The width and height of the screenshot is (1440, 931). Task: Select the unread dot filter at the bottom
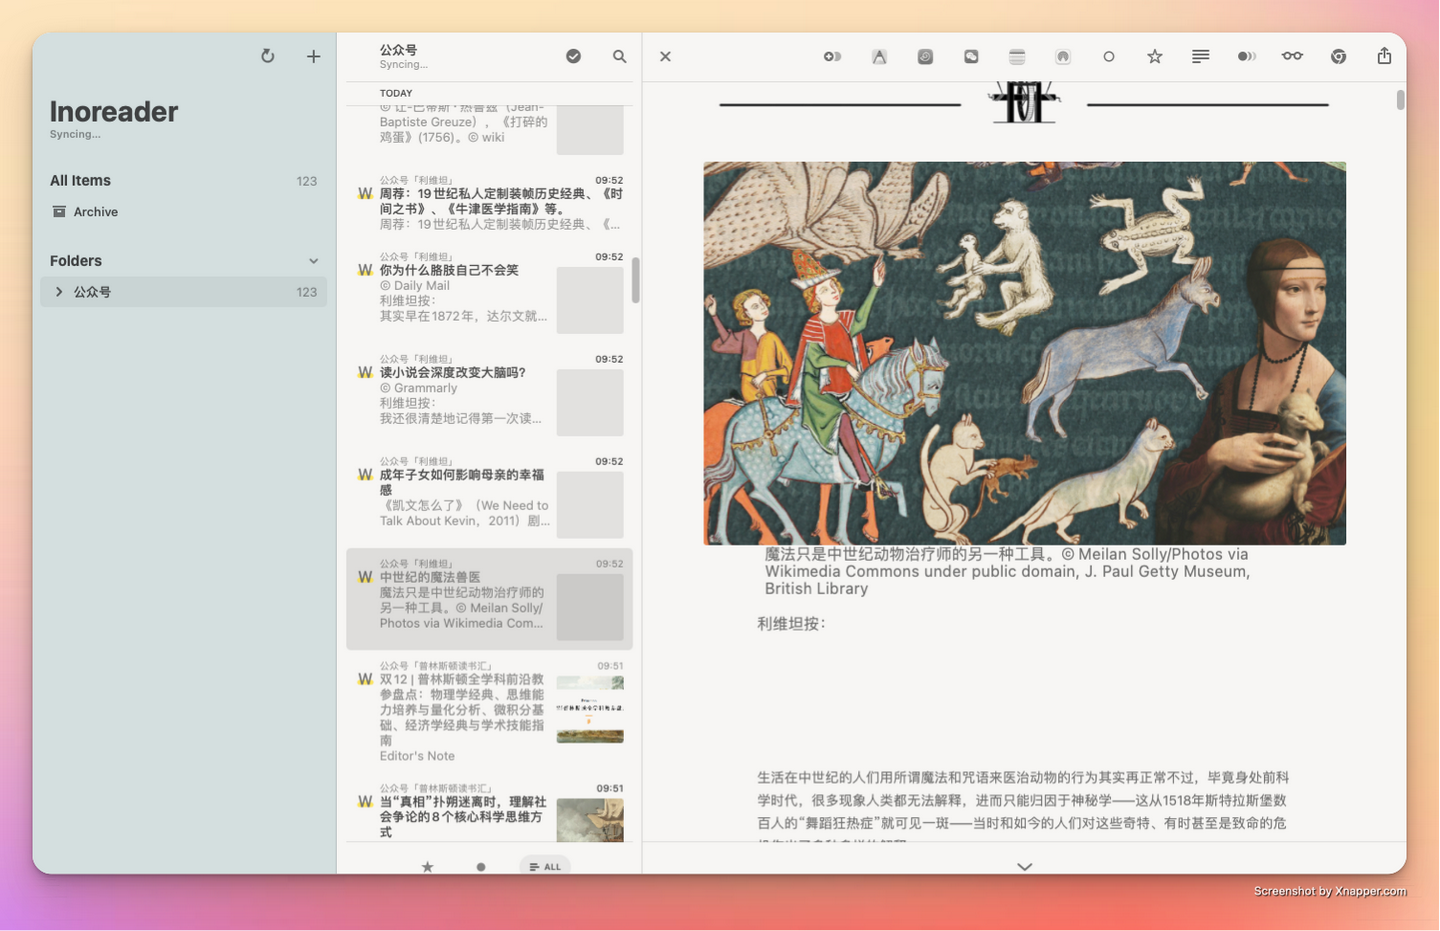(x=481, y=866)
